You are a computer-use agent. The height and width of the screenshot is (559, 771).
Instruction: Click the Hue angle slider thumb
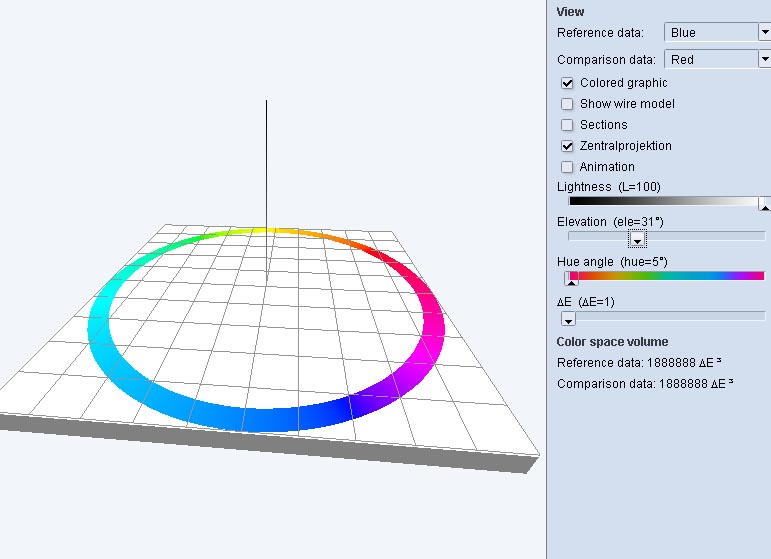pos(571,279)
